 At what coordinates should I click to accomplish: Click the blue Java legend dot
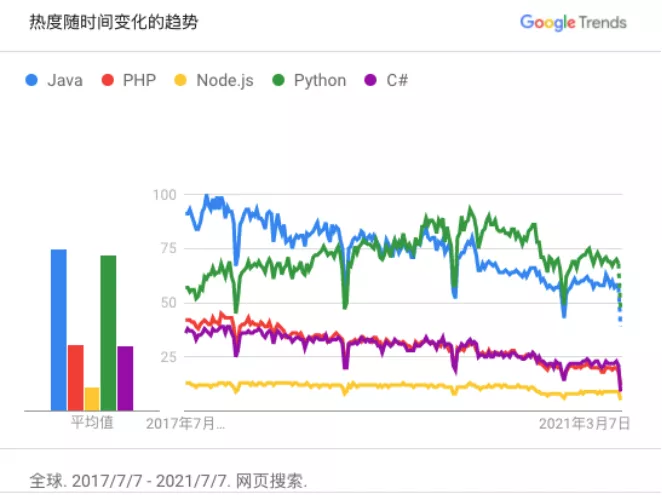pos(32,80)
